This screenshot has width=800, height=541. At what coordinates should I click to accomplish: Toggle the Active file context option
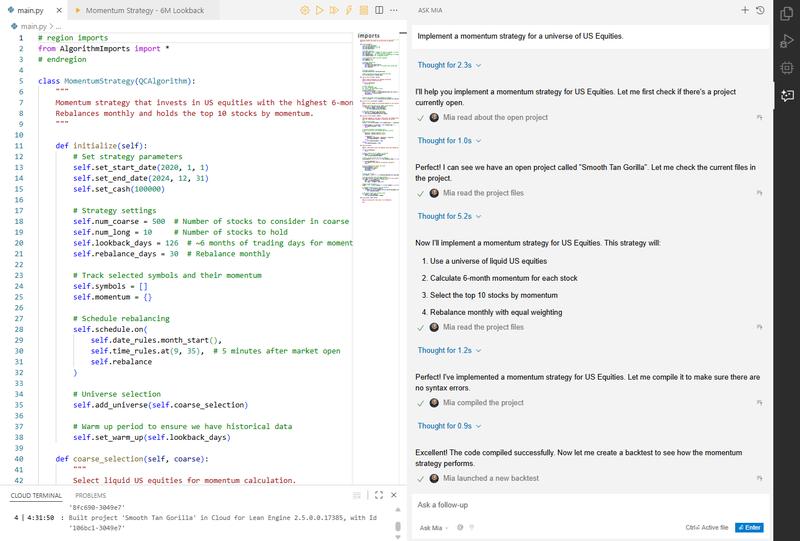(705, 527)
